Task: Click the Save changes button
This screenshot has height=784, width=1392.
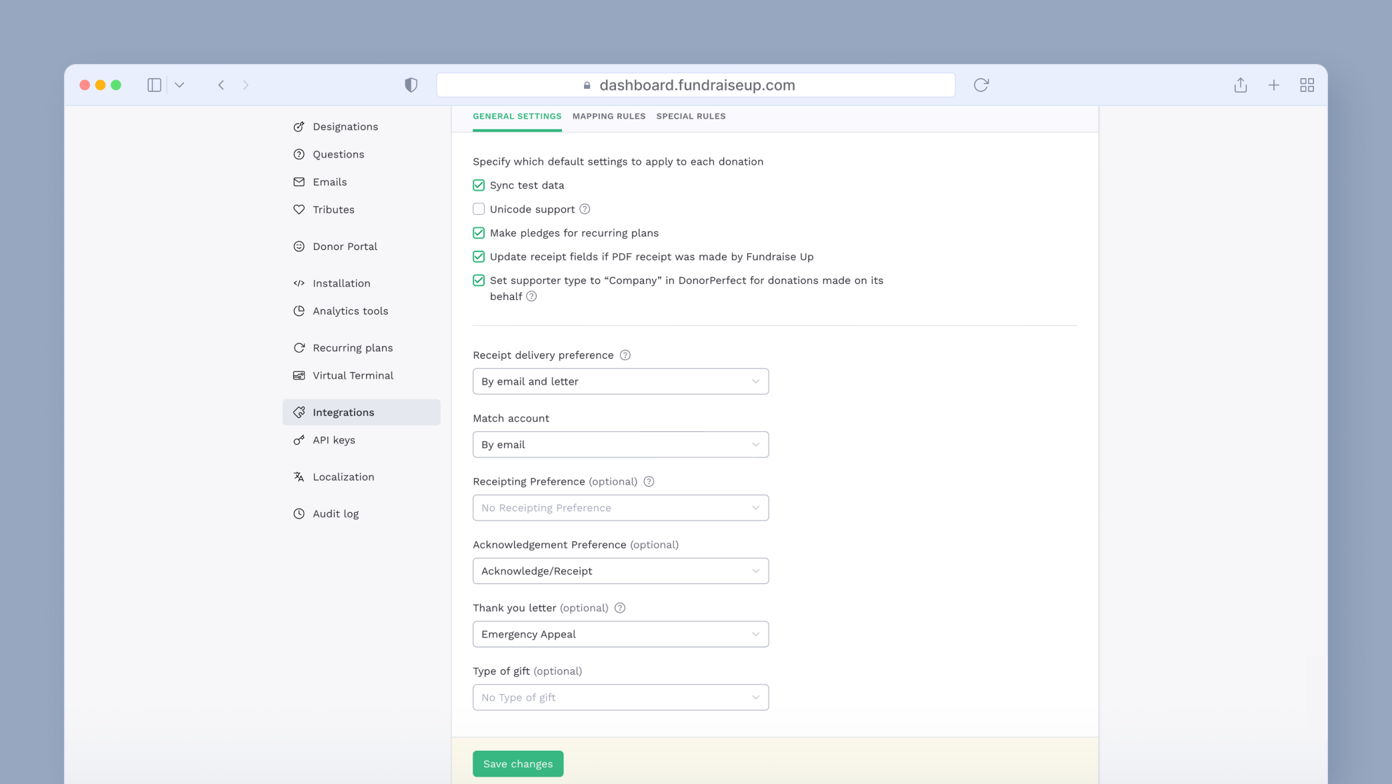Action: [x=517, y=762]
